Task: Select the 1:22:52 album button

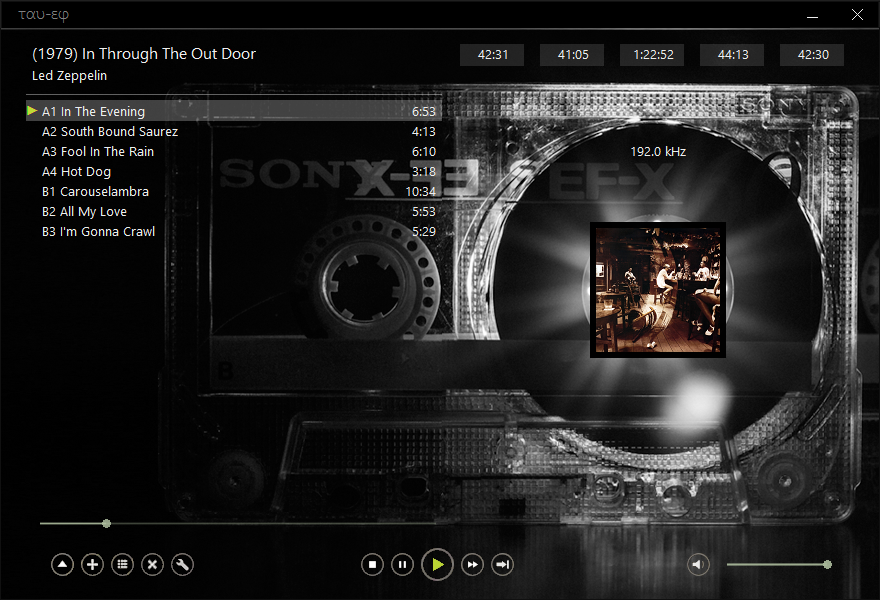Action: pyautogui.click(x=652, y=55)
